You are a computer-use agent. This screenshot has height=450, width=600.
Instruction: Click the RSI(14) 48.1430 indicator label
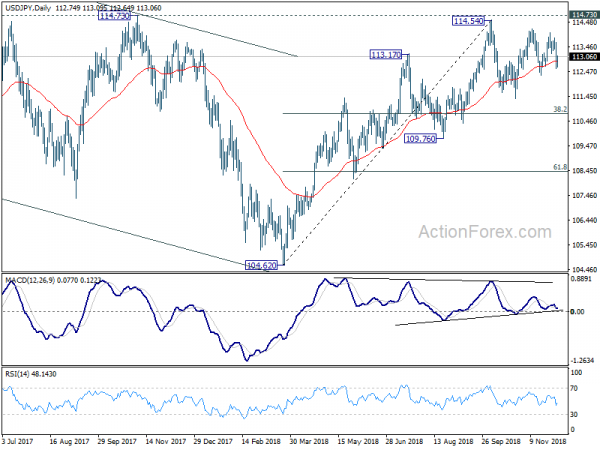click(31, 374)
